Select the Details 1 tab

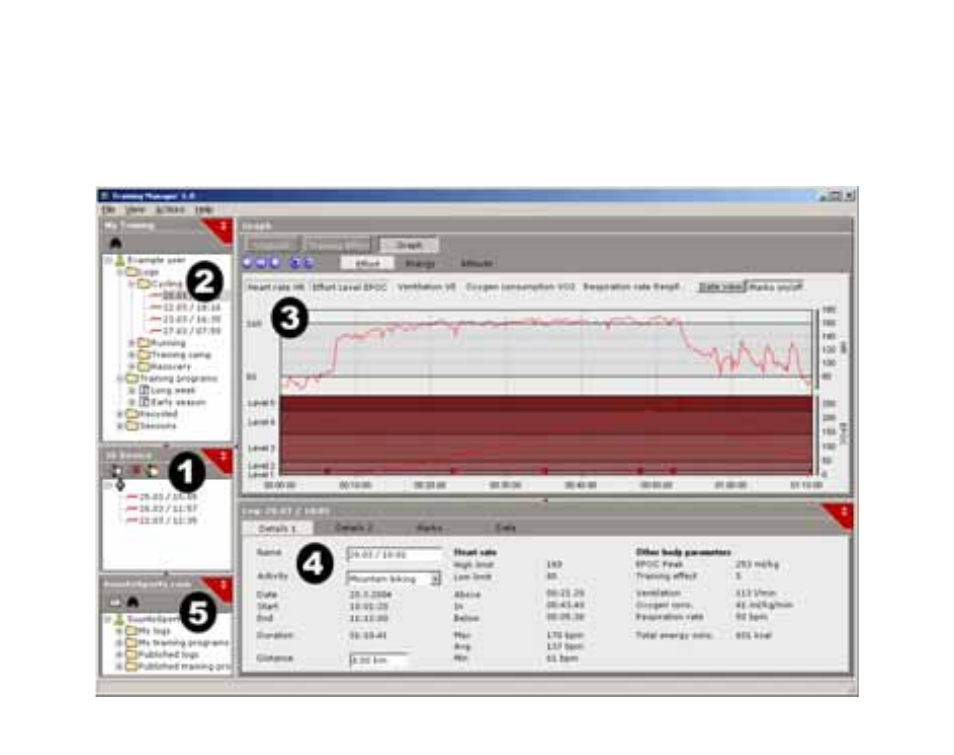tap(277, 528)
